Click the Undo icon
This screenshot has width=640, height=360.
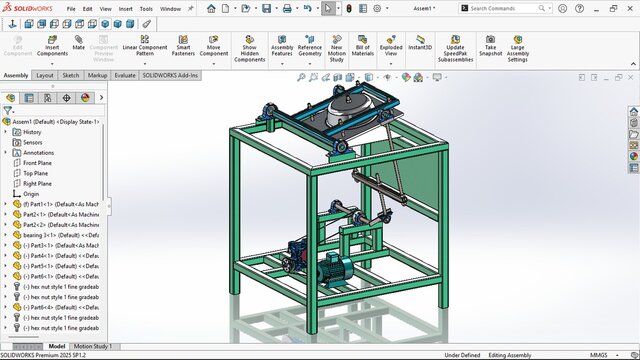tap(308, 8)
